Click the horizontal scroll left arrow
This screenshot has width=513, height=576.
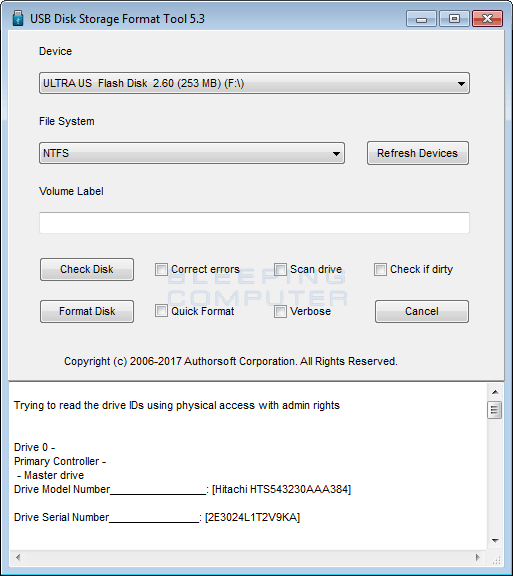18,558
